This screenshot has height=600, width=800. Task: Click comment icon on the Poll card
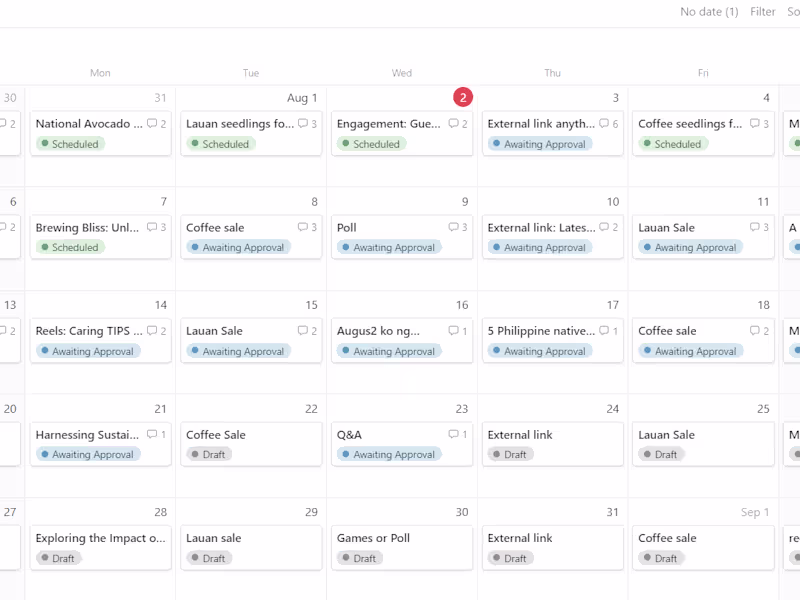(x=454, y=228)
